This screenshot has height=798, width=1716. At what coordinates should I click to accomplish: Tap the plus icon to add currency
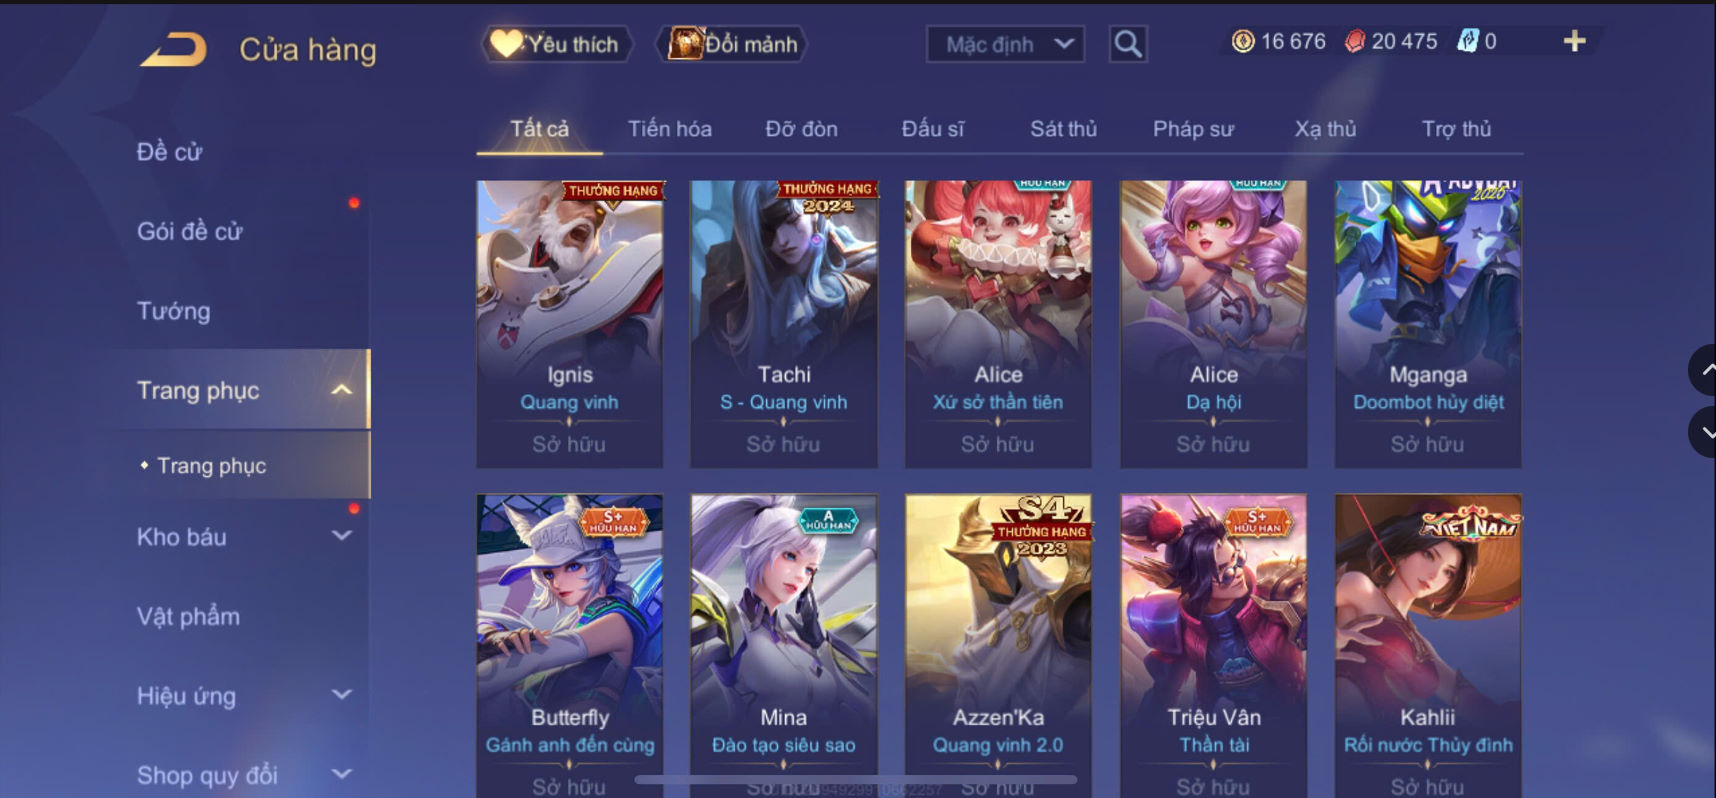(1574, 41)
